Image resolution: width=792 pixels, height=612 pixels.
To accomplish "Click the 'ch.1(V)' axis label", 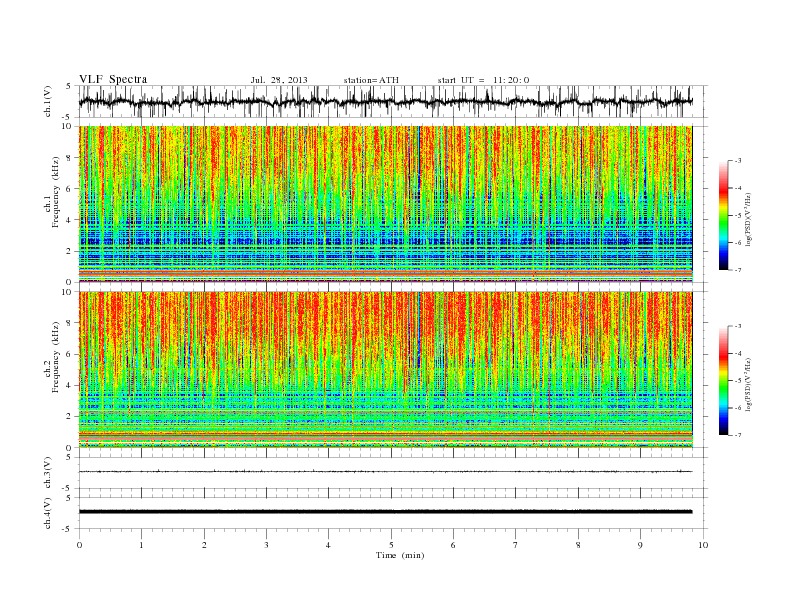I will [x=48, y=101].
